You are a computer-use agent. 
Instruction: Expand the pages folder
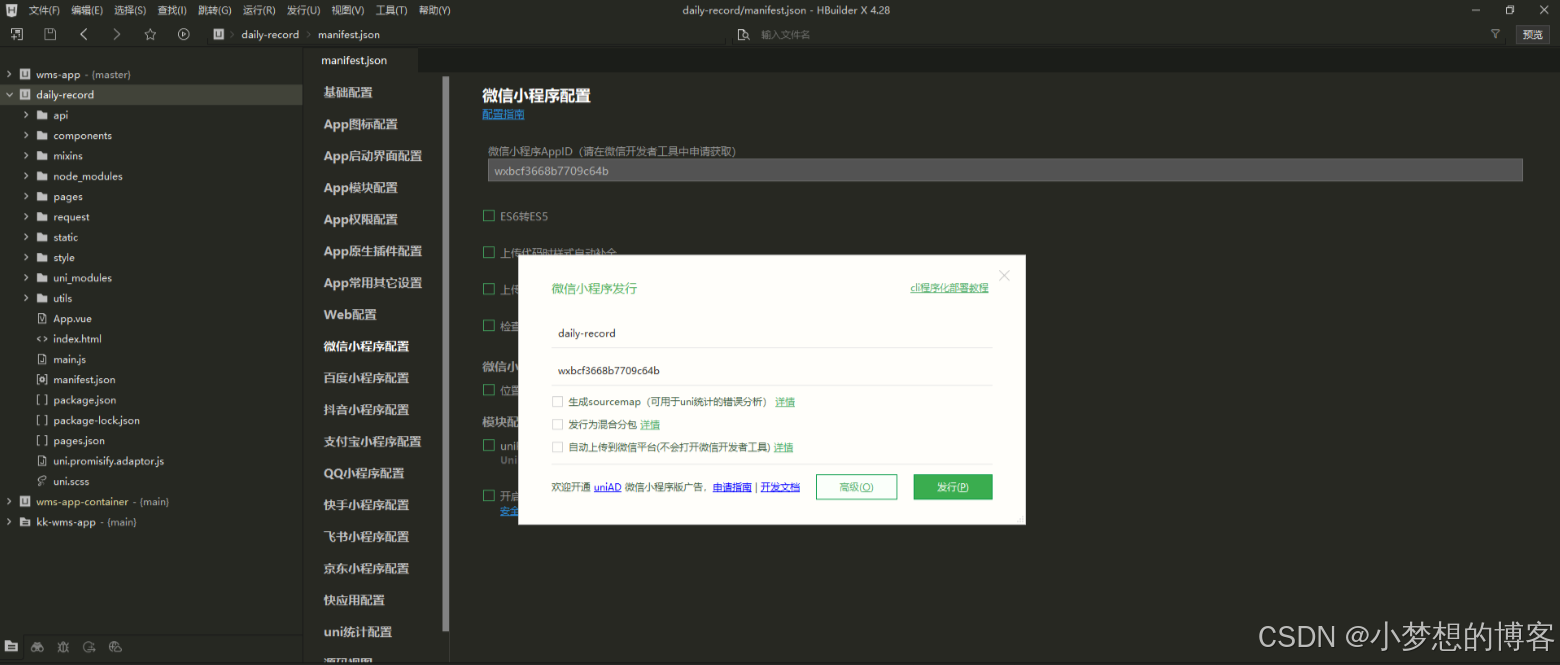(x=26, y=196)
